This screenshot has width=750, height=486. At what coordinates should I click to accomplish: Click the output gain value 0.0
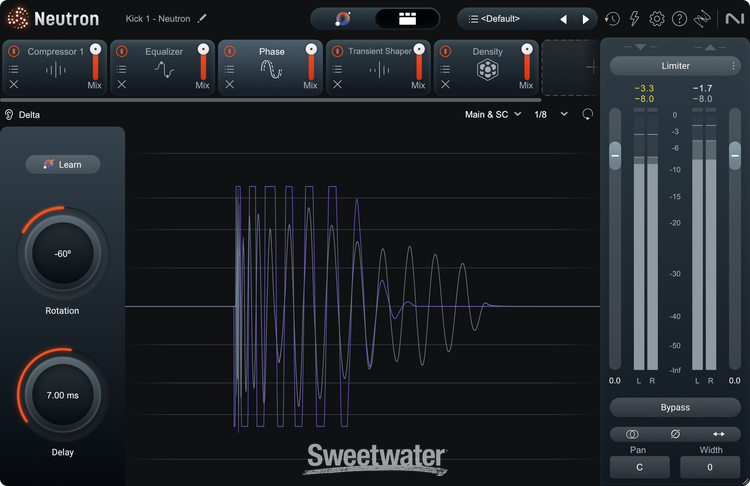(x=735, y=381)
